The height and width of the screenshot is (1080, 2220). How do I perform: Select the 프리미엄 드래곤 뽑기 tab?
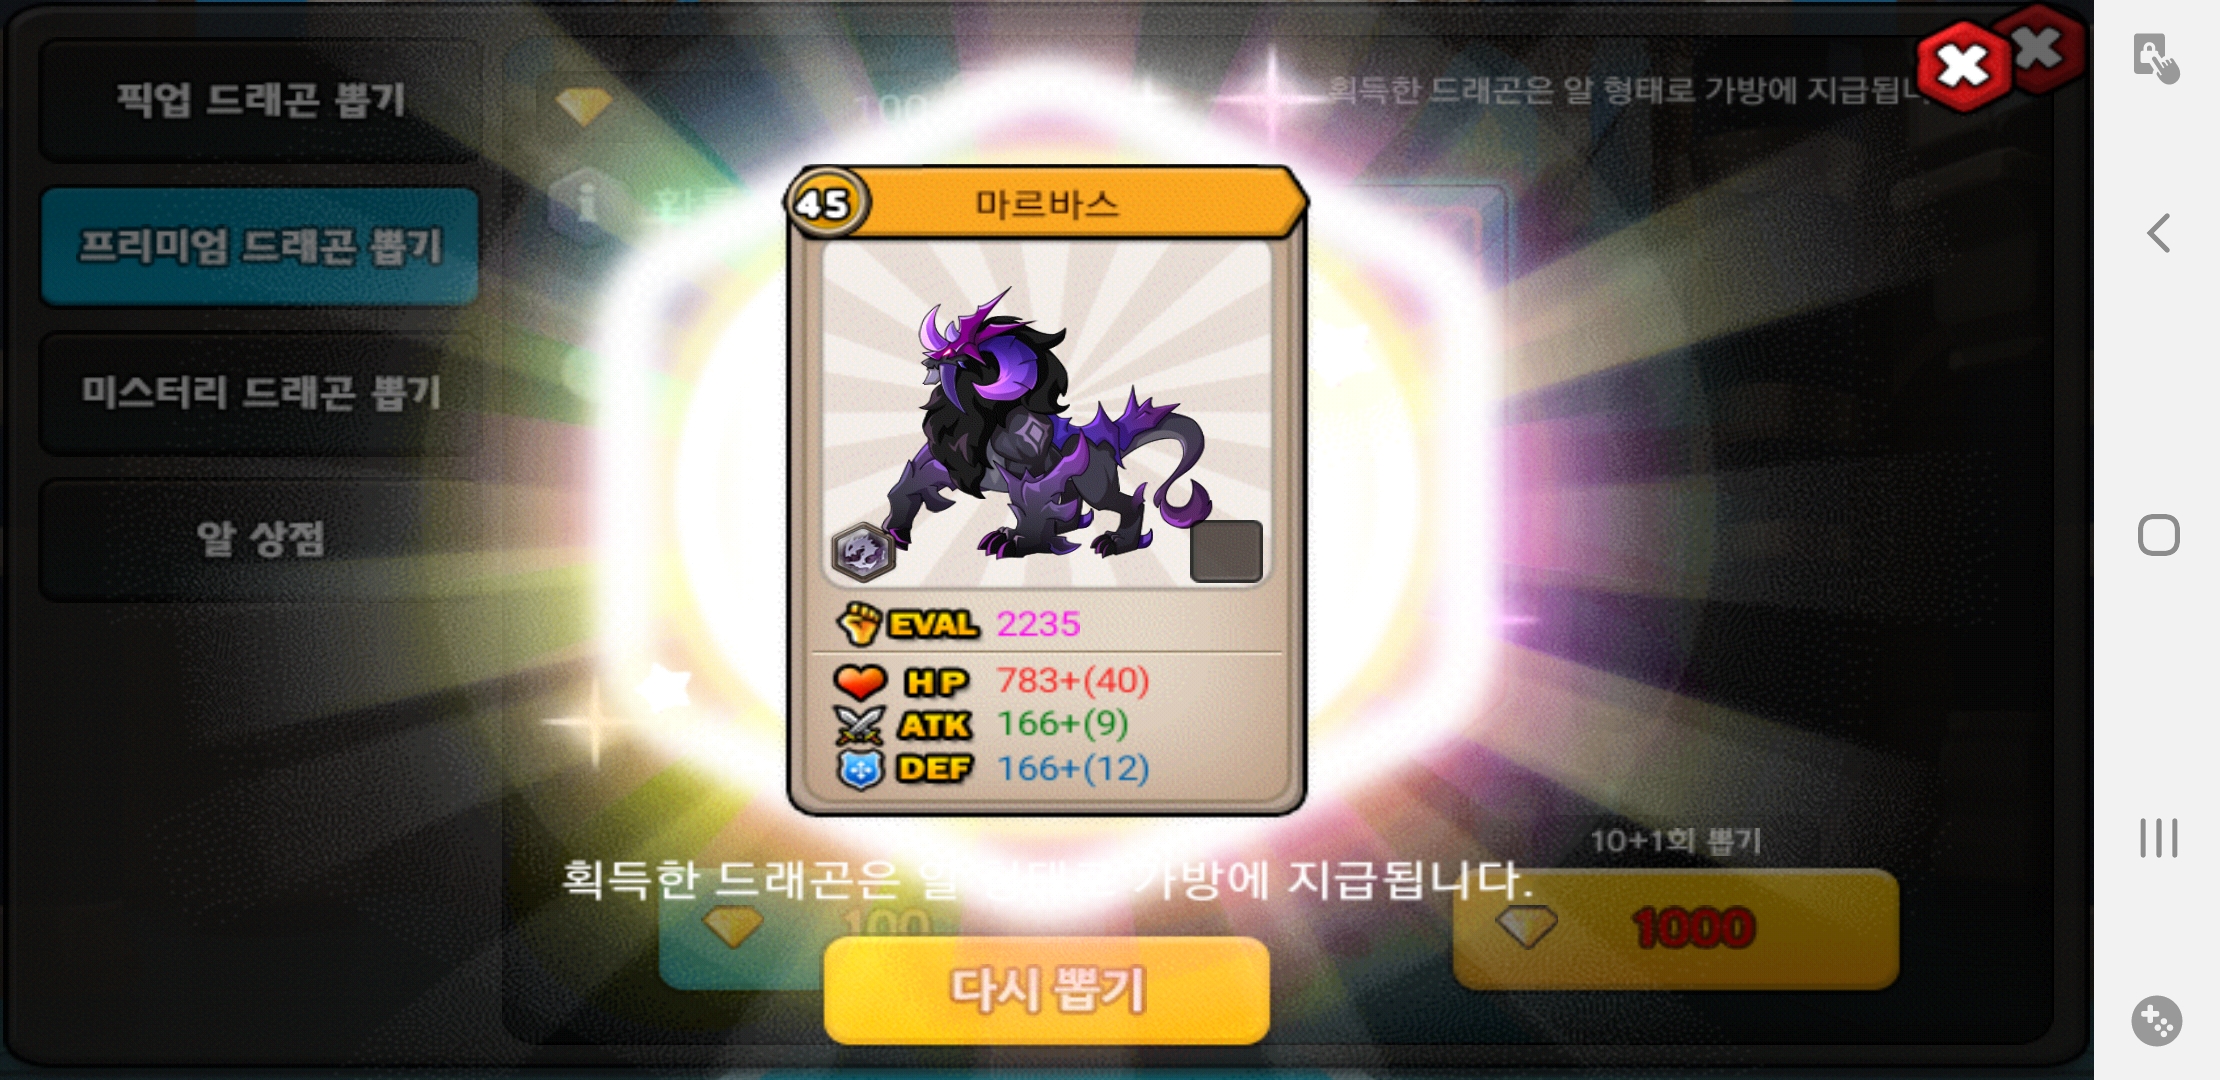point(259,246)
